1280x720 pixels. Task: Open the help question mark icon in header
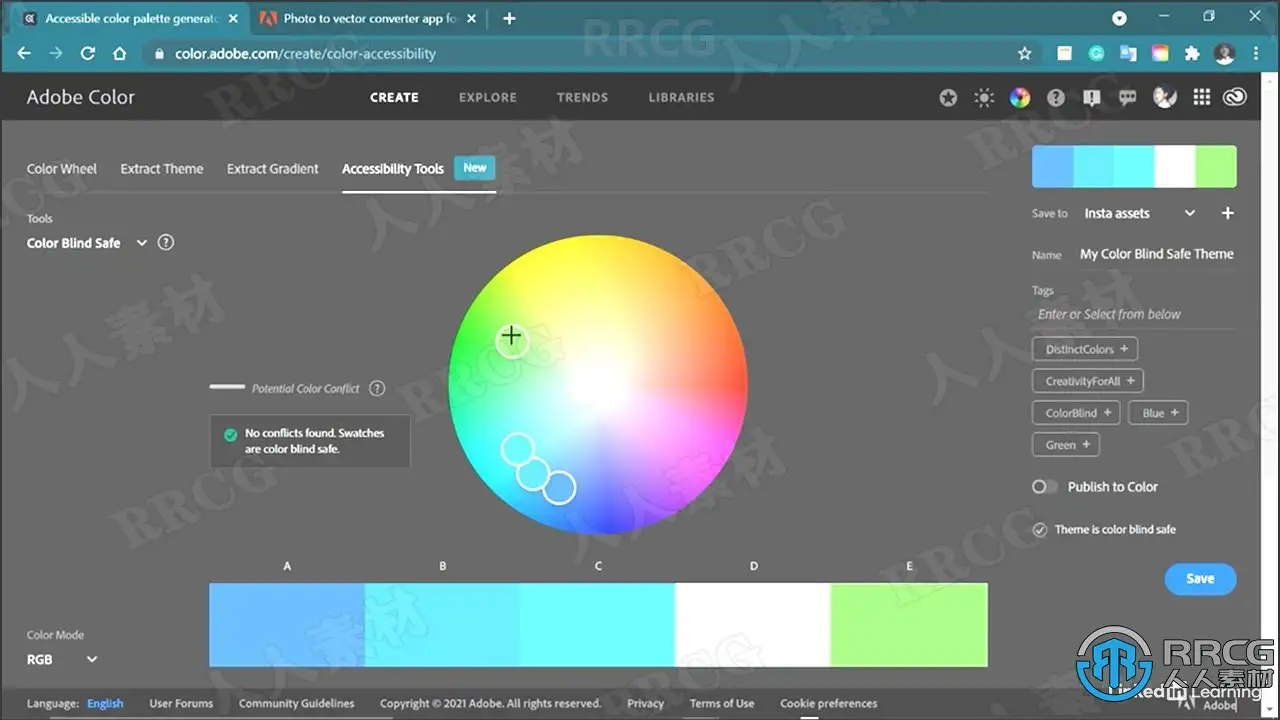tap(1056, 97)
